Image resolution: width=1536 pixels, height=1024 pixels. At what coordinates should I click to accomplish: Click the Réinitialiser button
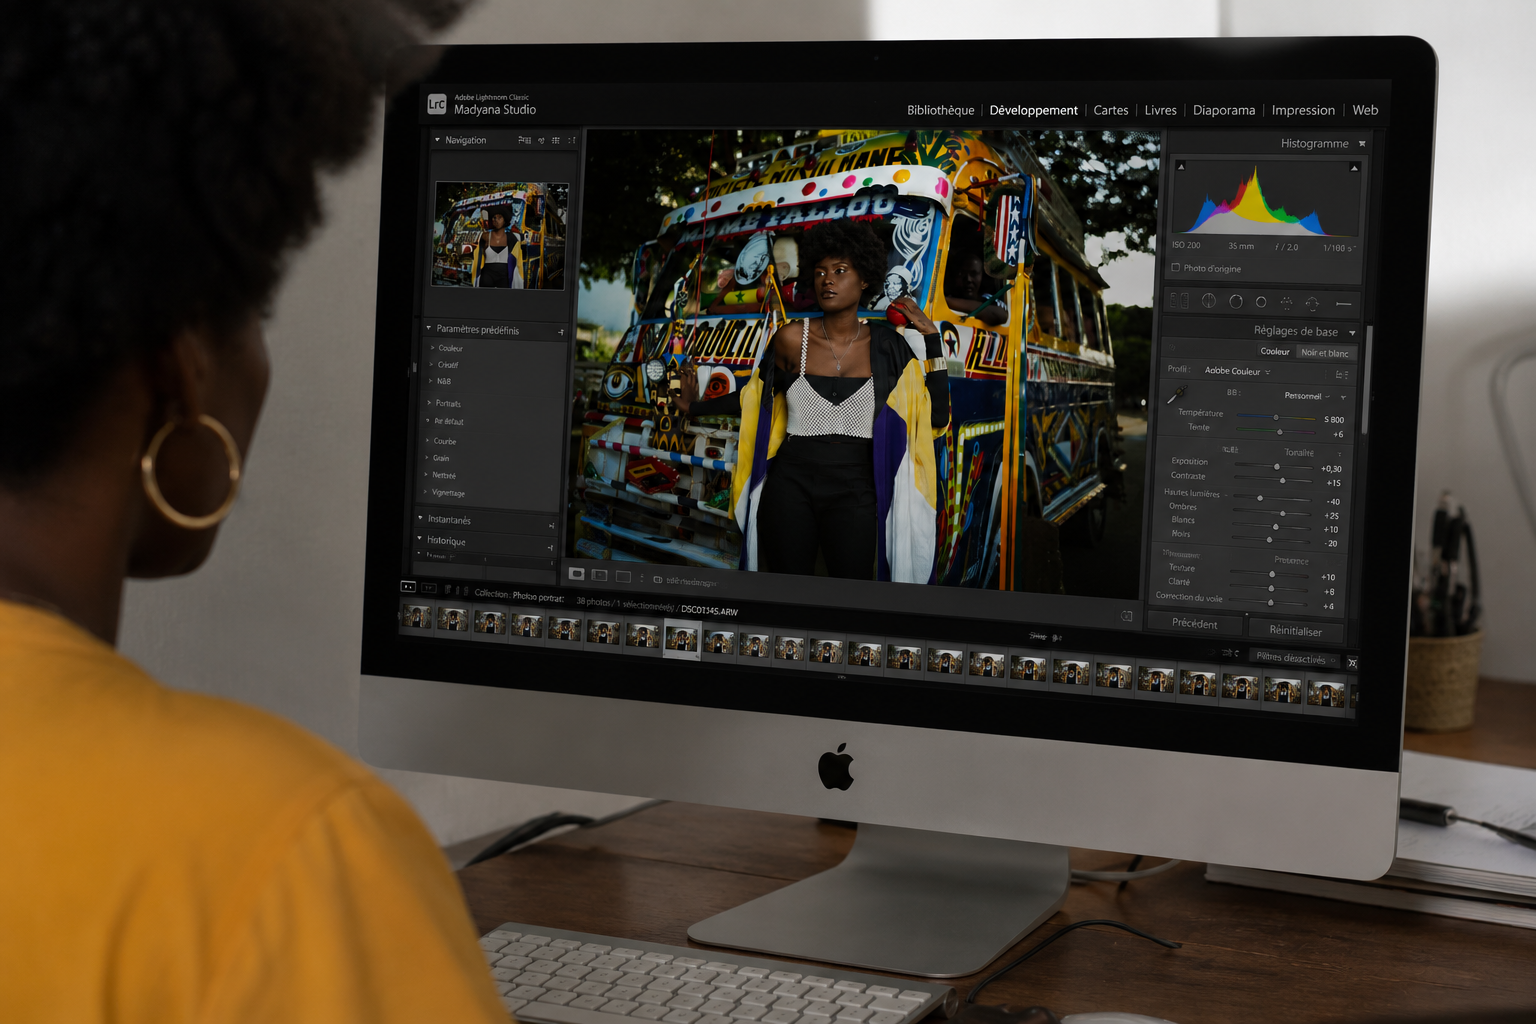click(x=1296, y=630)
